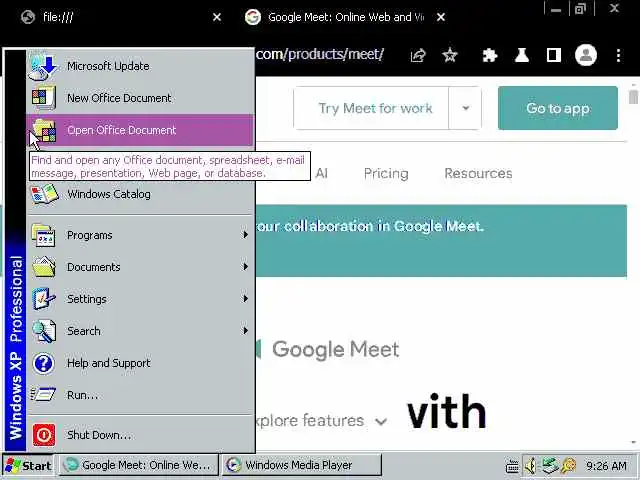Image resolution: width=640 pixels, height=480 pixels.
Task: Click the file:/// tab globe icon
Action: click(x=28, y=17)
